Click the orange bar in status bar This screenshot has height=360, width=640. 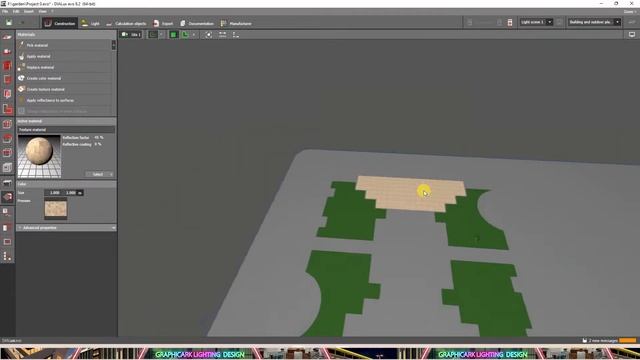click(x=628, y=340)
